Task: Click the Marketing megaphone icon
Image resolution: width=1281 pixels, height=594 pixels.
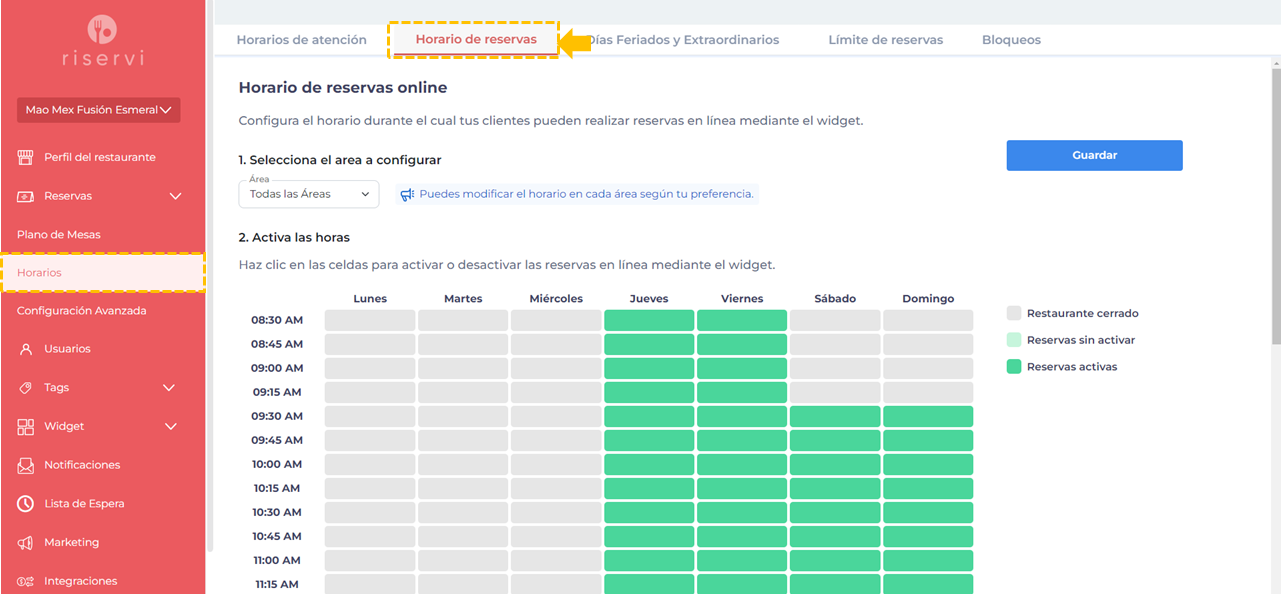Action: pyautogui.click(x=26, y=543)
